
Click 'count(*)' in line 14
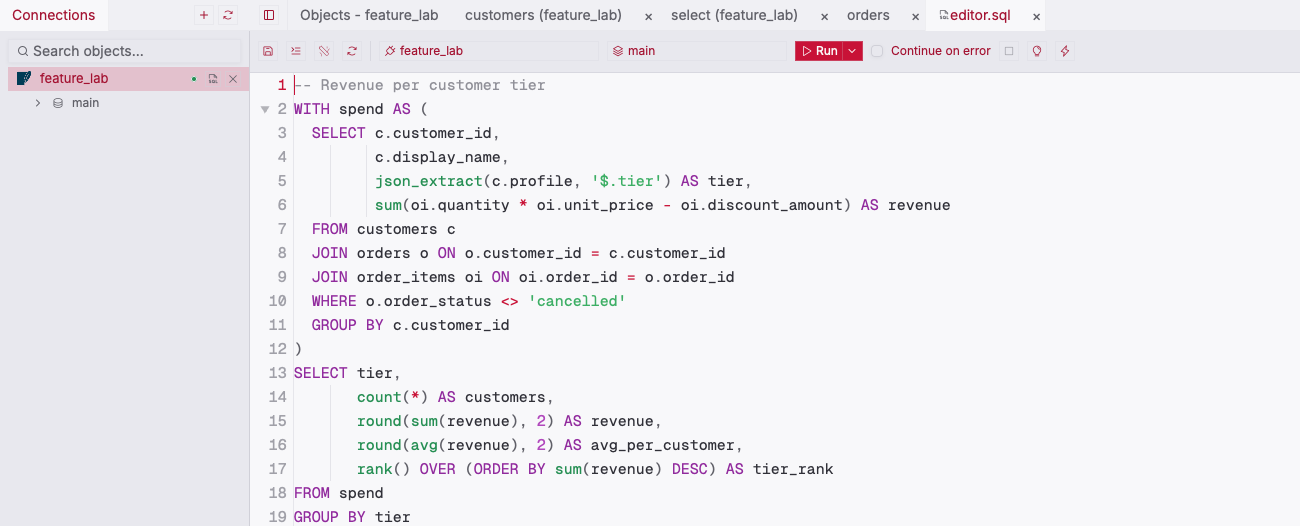393,397
